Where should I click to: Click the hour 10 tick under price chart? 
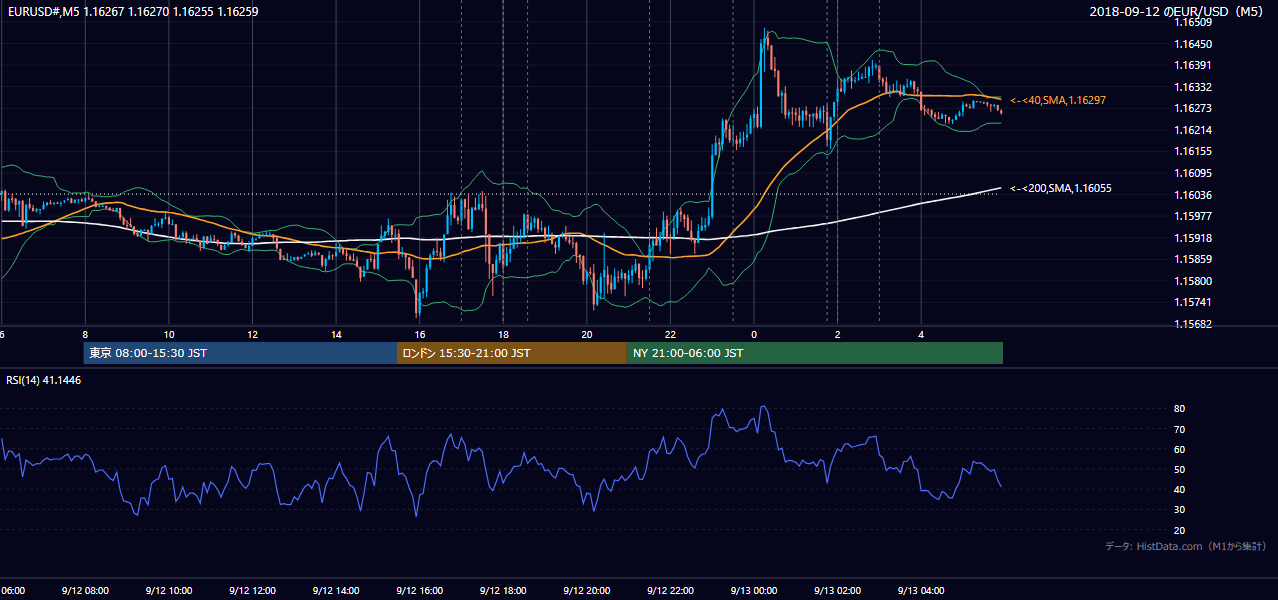[x=169, y=334]
